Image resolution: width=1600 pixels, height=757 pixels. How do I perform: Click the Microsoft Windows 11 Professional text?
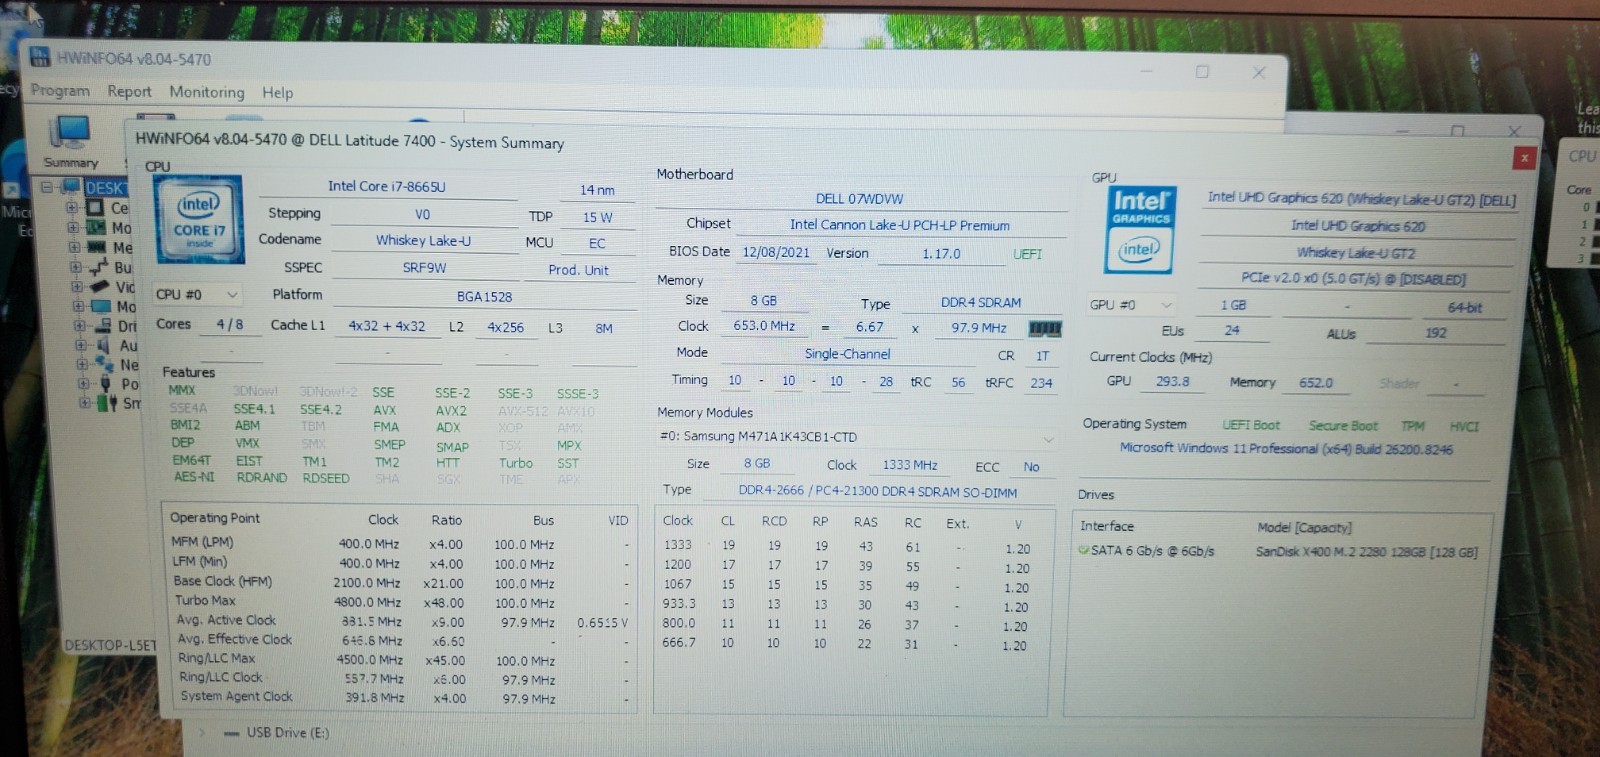(x=1286, y=449)
